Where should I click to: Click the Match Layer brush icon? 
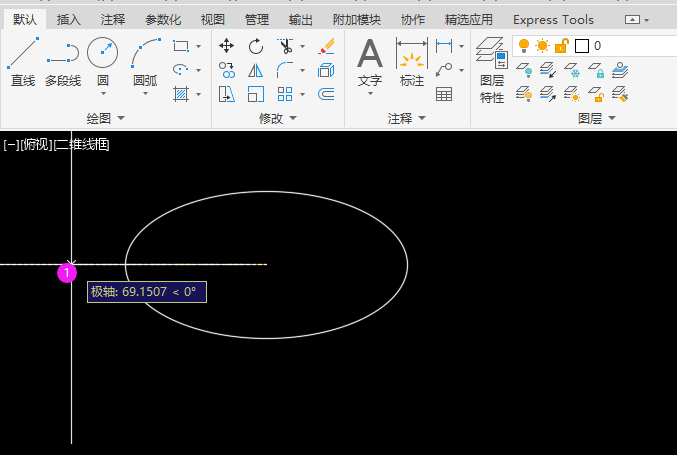pyautogui.click(x=620, y=94)
